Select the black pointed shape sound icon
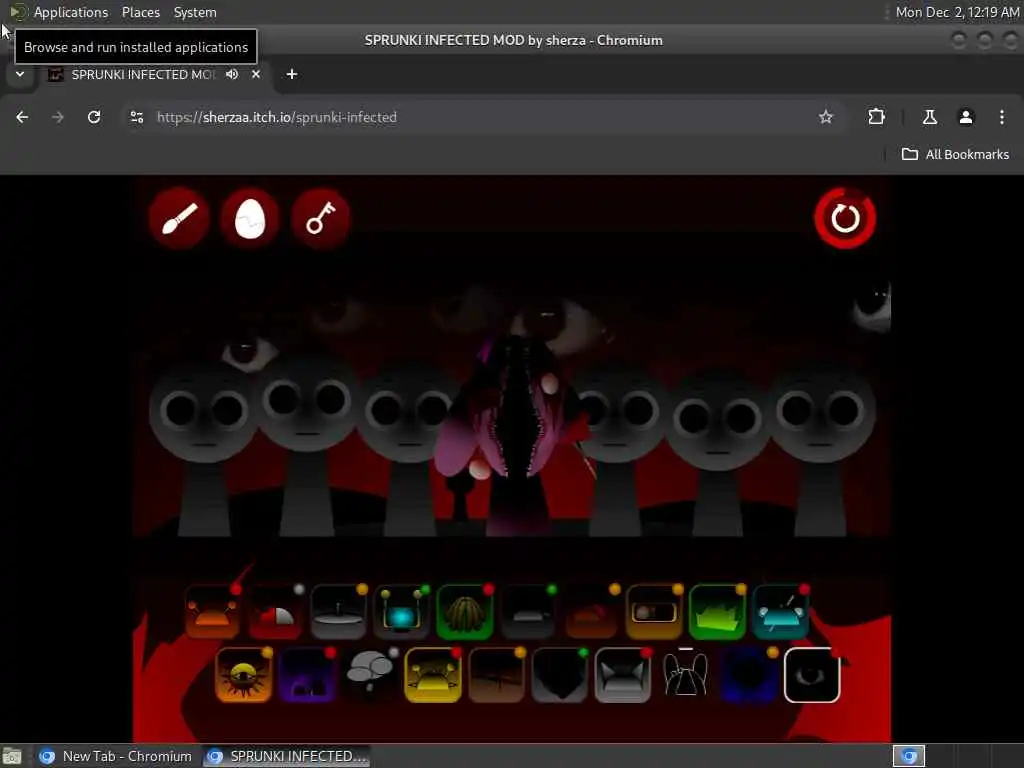Image resolution: width=1024 pixels, height=768 pixels. pyautogui.click(x=560, y=675)
